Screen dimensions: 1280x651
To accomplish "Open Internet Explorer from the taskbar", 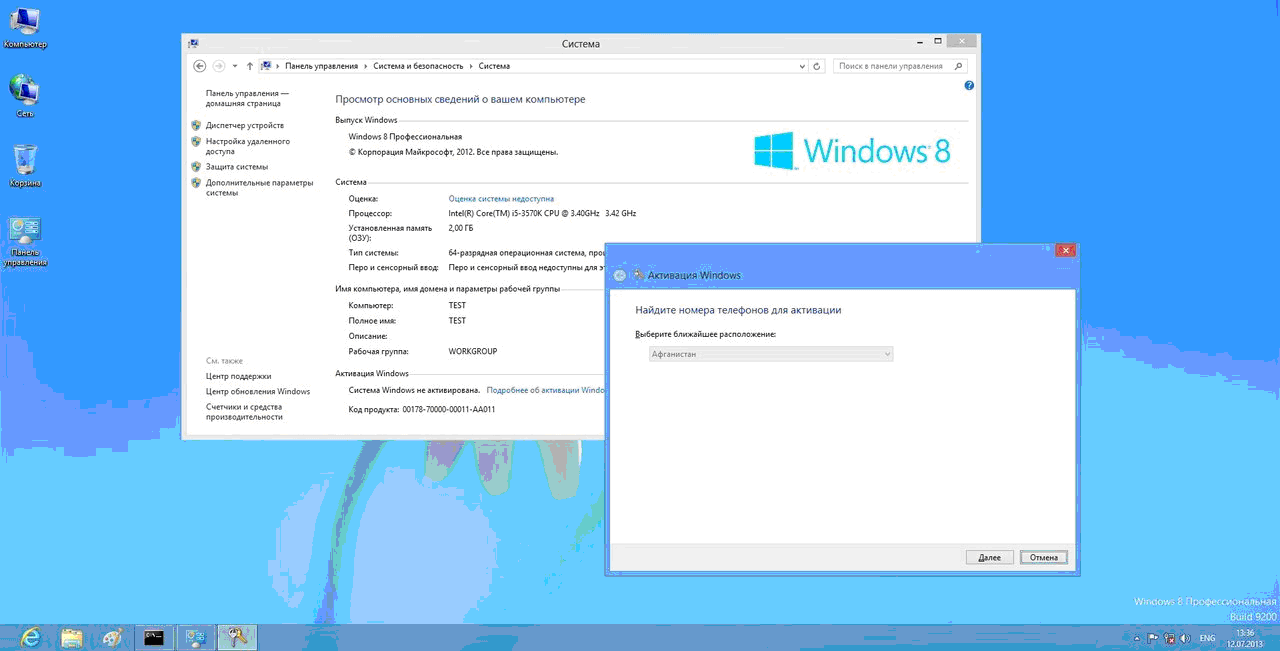I will pyautogui.click(x=31, y=637).
